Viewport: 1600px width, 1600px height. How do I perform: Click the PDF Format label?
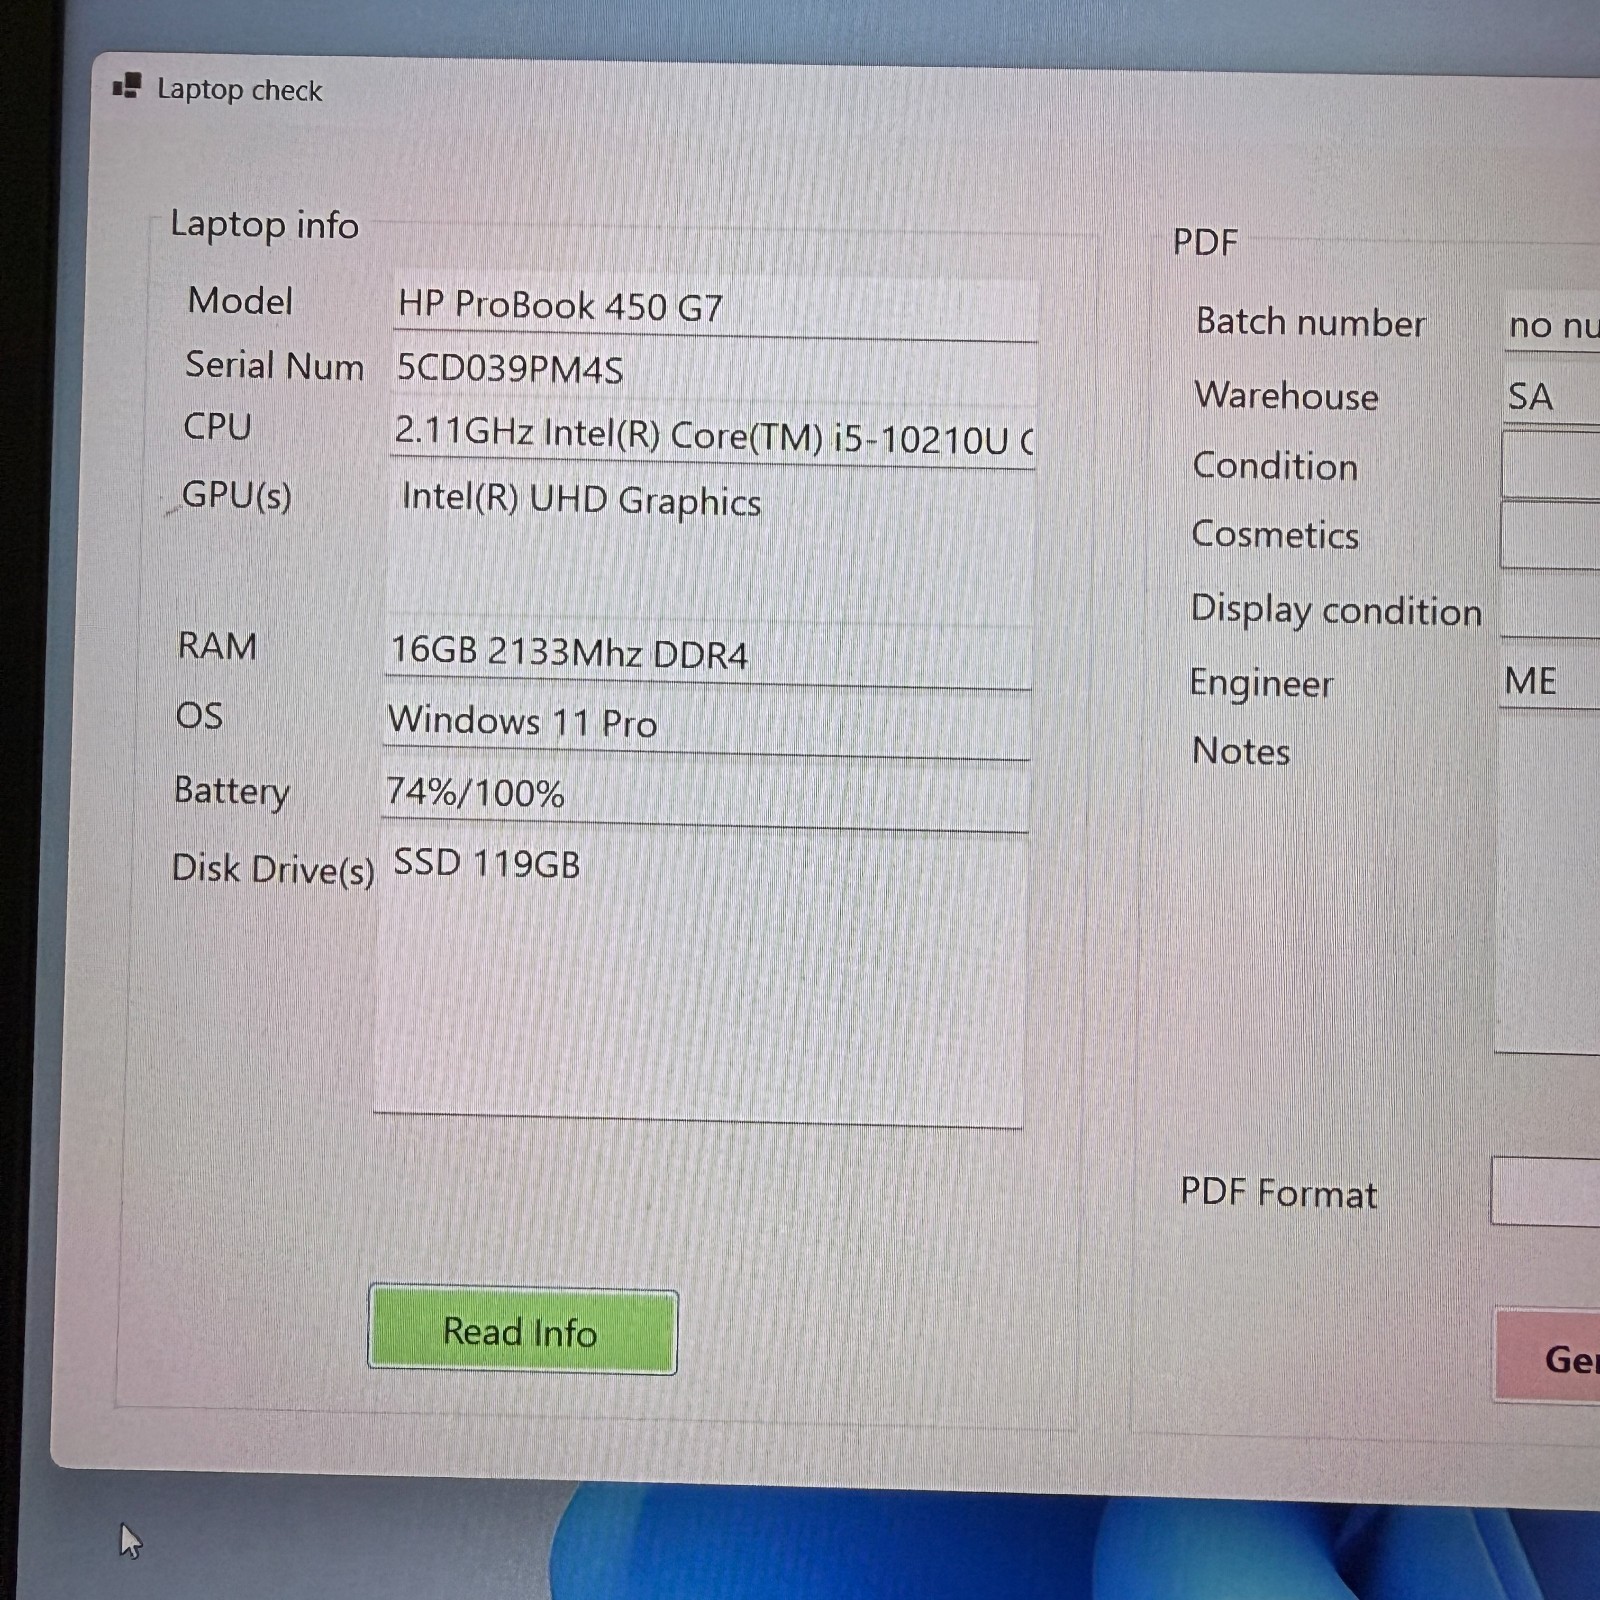[1278, 1193]
